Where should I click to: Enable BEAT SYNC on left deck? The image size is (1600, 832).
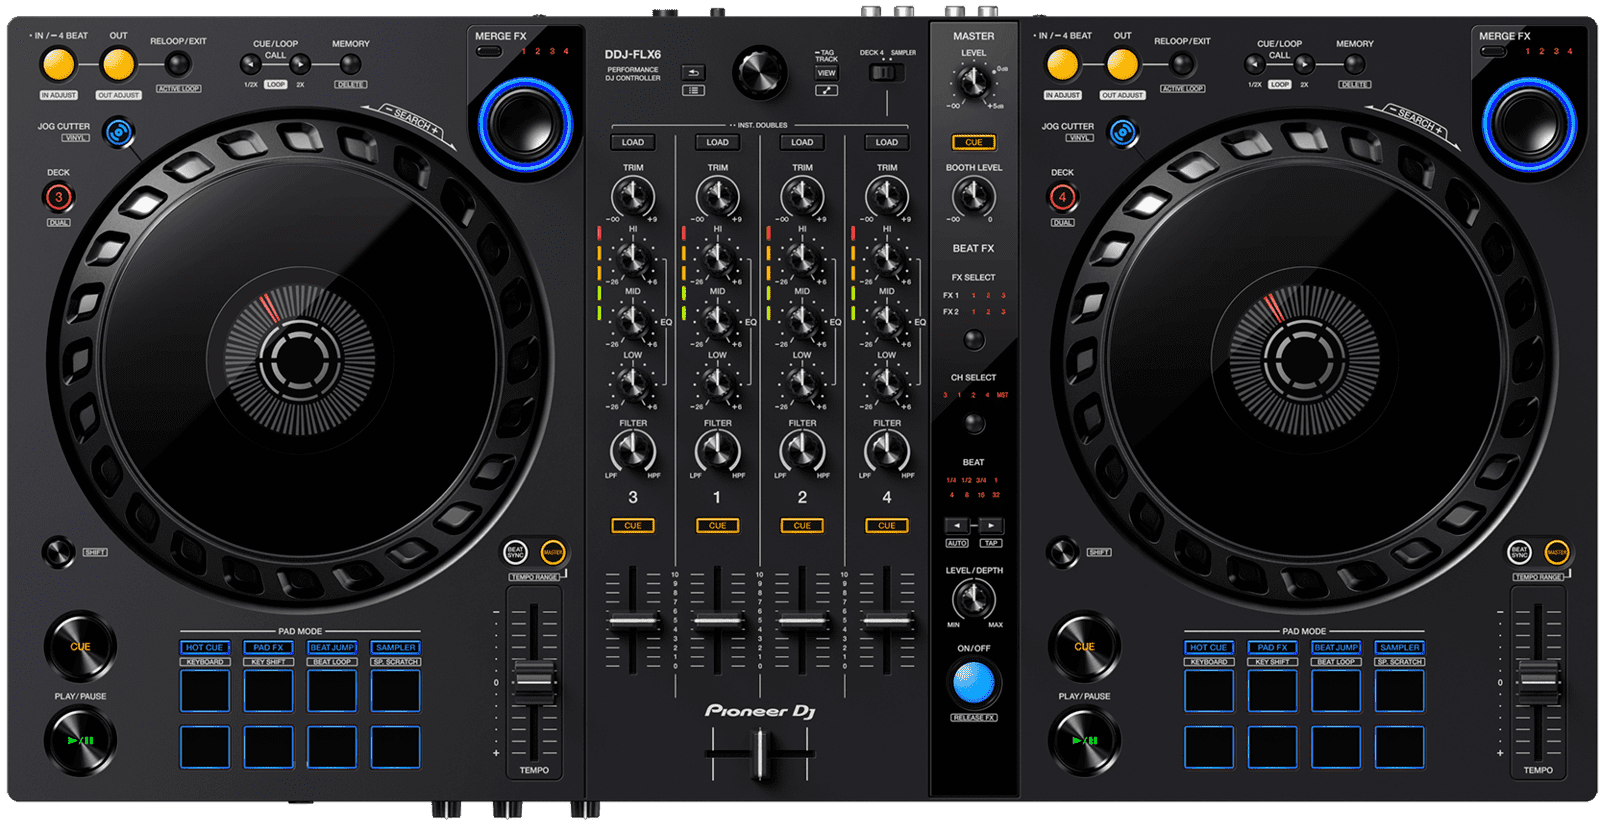point(516,552)
